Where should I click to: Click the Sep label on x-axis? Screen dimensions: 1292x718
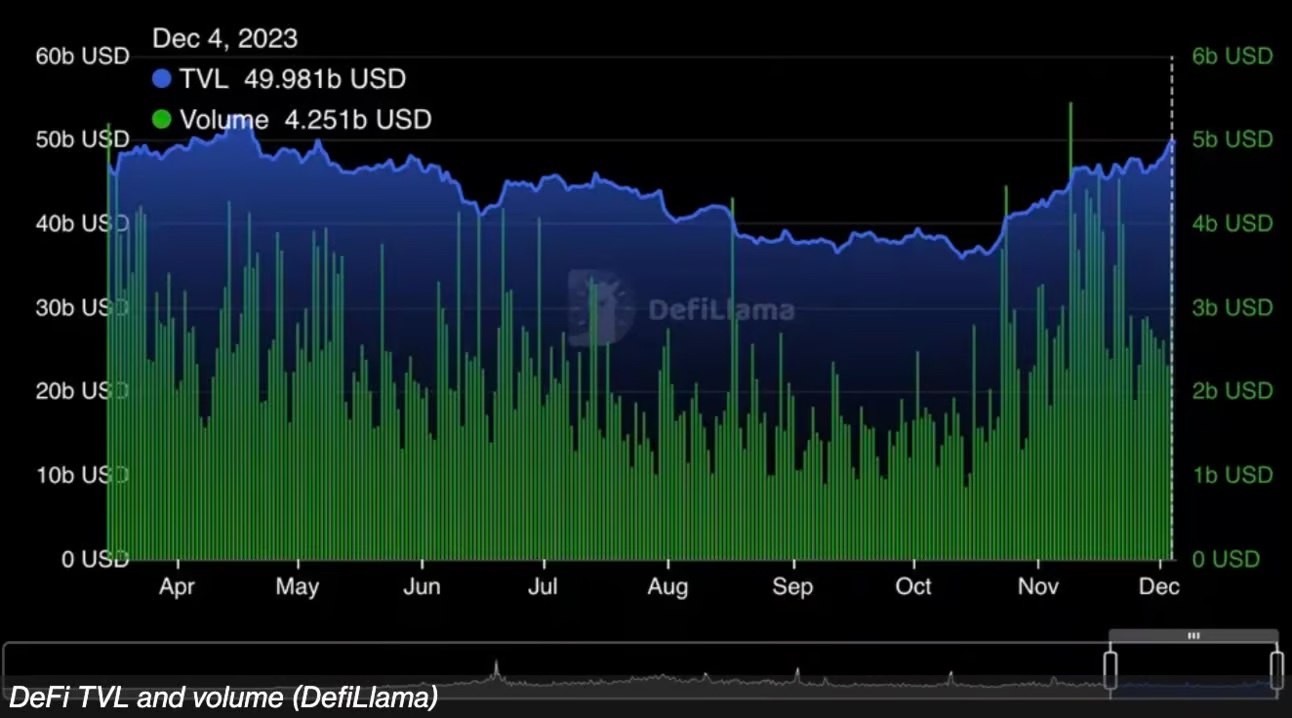click(x=792, y=587)
